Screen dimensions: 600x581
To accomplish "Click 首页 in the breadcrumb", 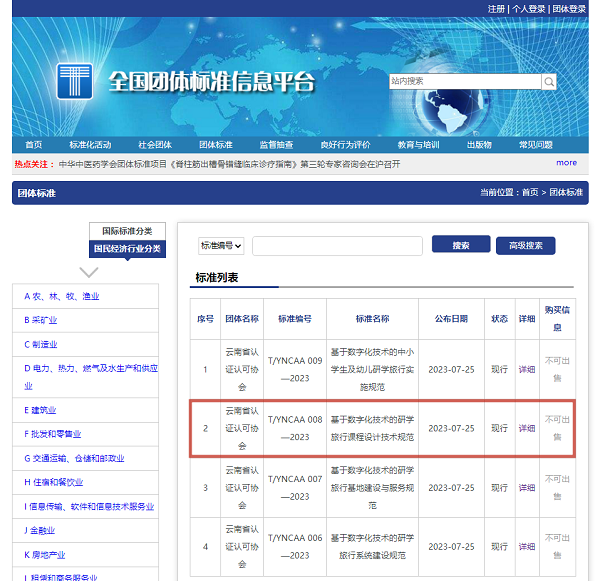I will tap(530, 192).
